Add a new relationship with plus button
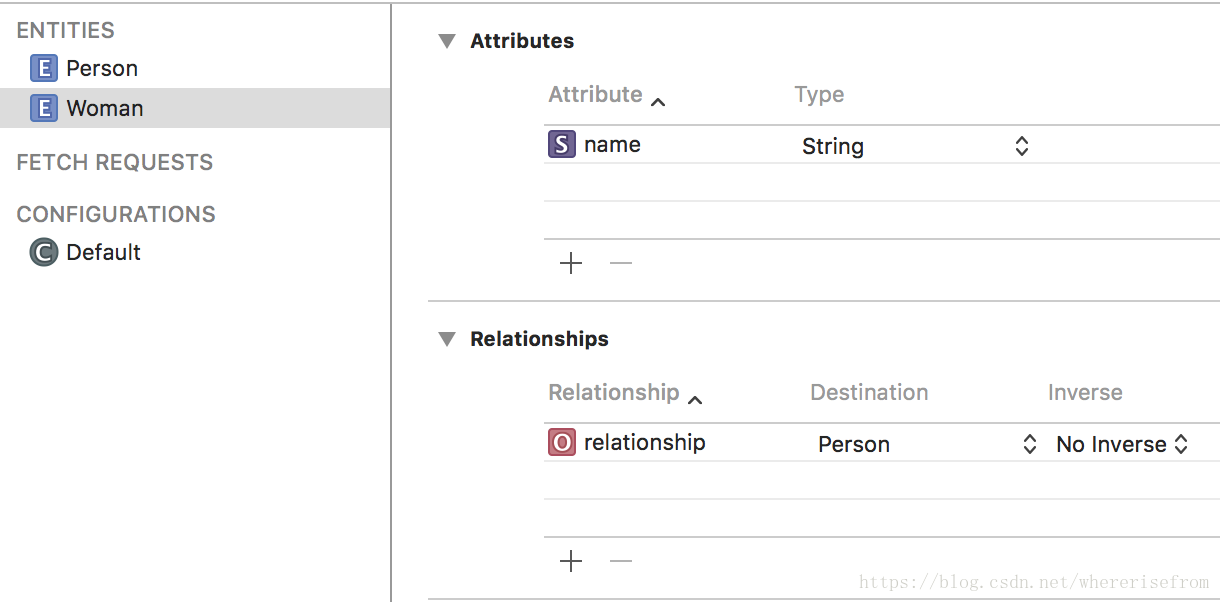The height and width of the screenshot is (602, 1220). (x=571, y=561)
